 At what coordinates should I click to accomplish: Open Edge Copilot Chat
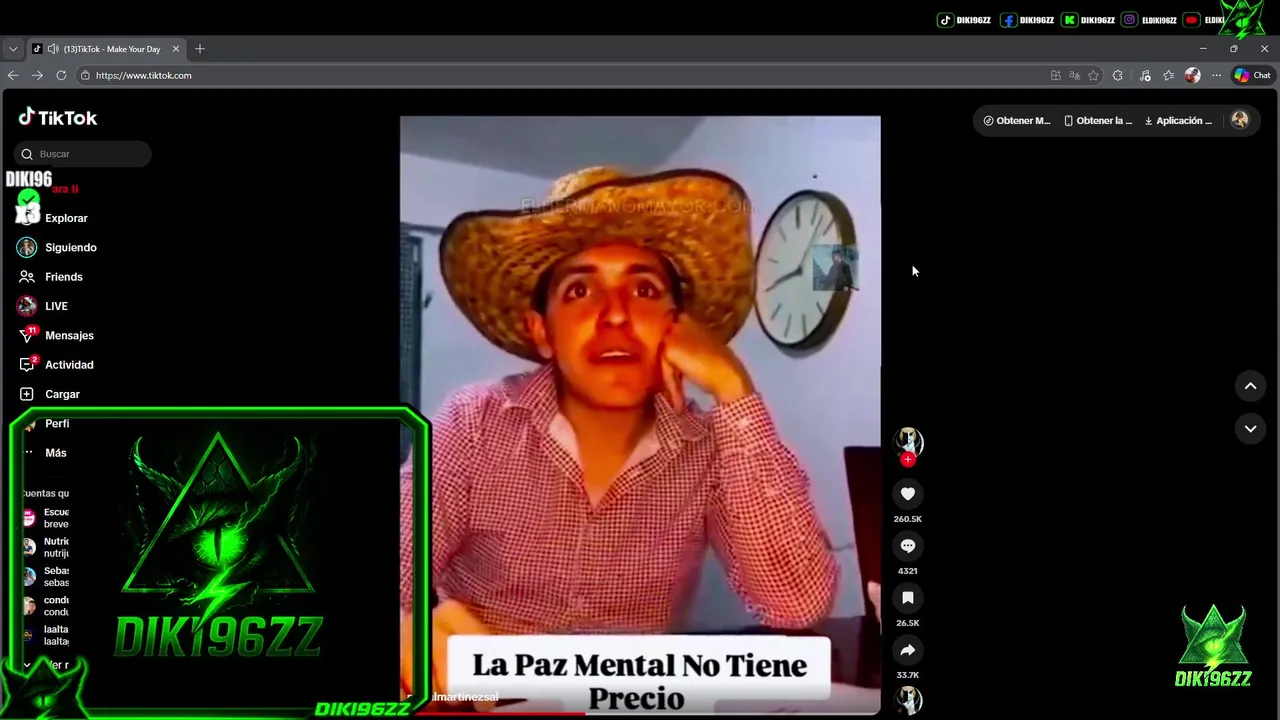(1252, 75)
